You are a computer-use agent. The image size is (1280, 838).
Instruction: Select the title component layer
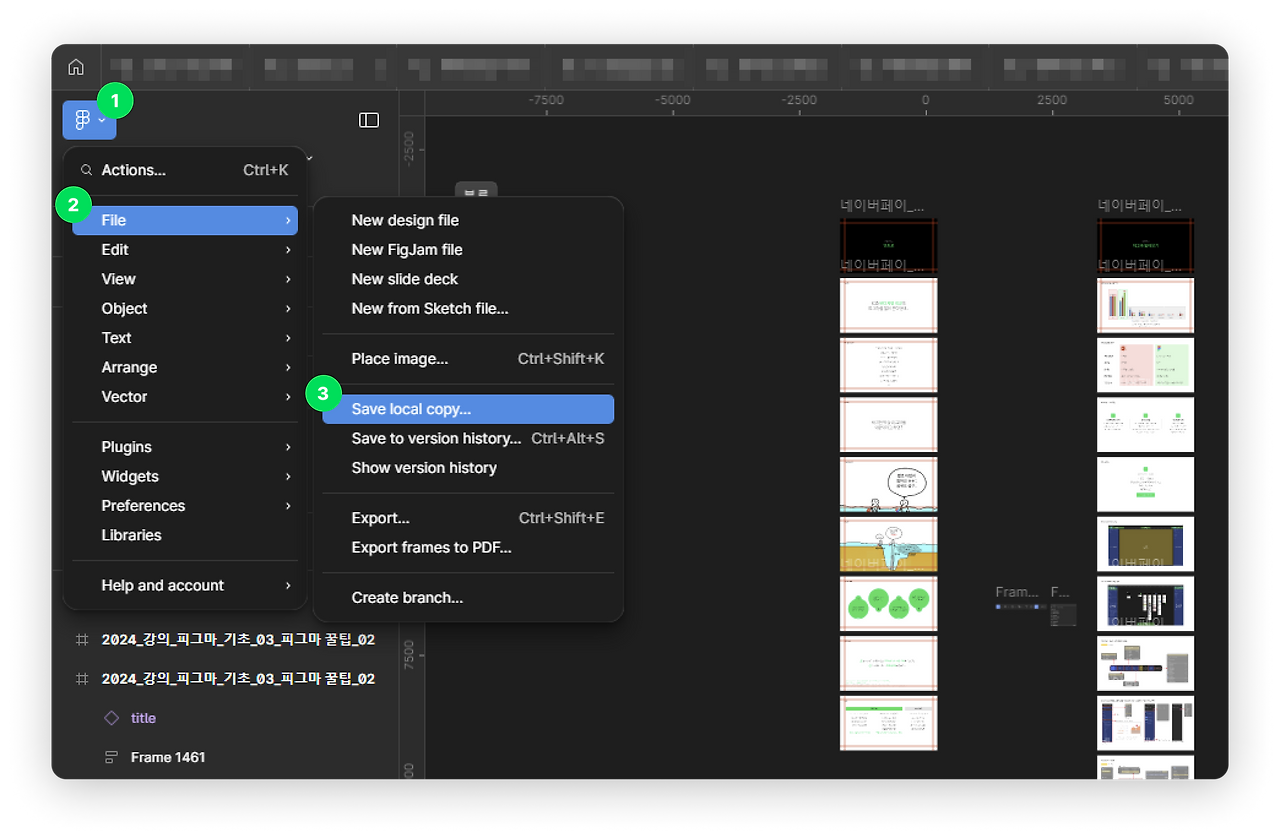pos(143,718)
